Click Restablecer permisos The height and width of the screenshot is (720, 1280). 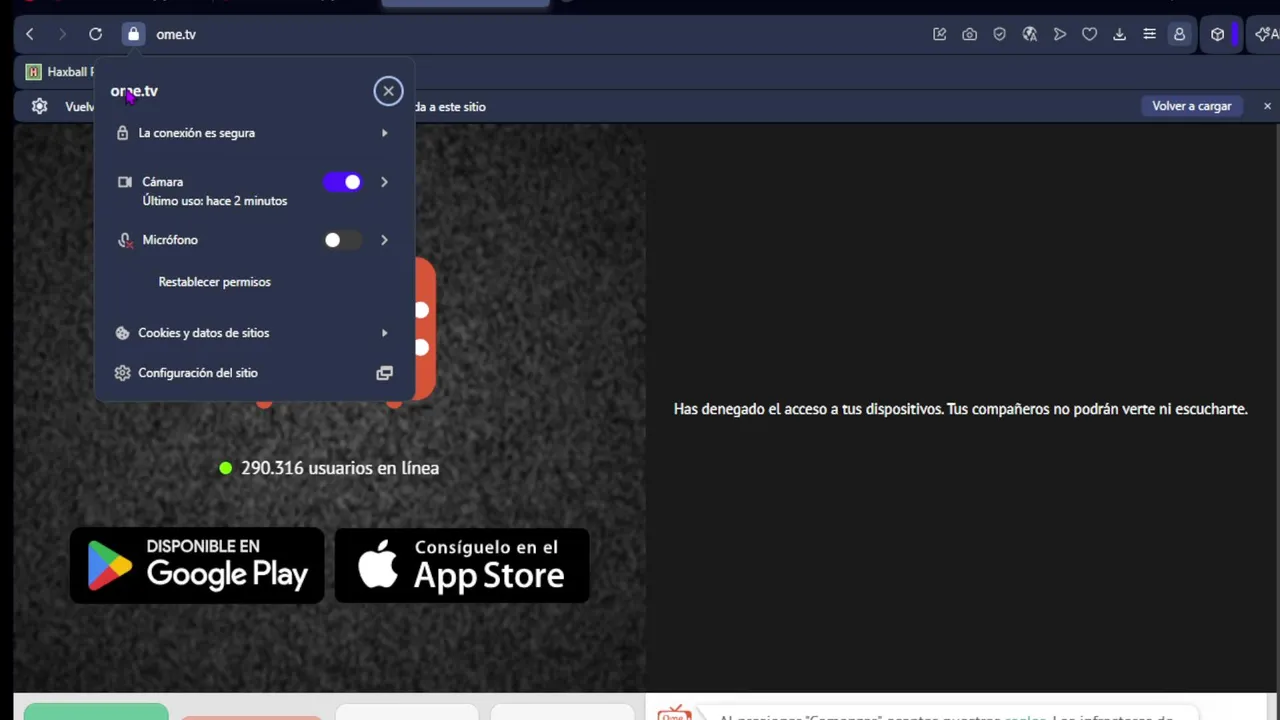(214, 282)
